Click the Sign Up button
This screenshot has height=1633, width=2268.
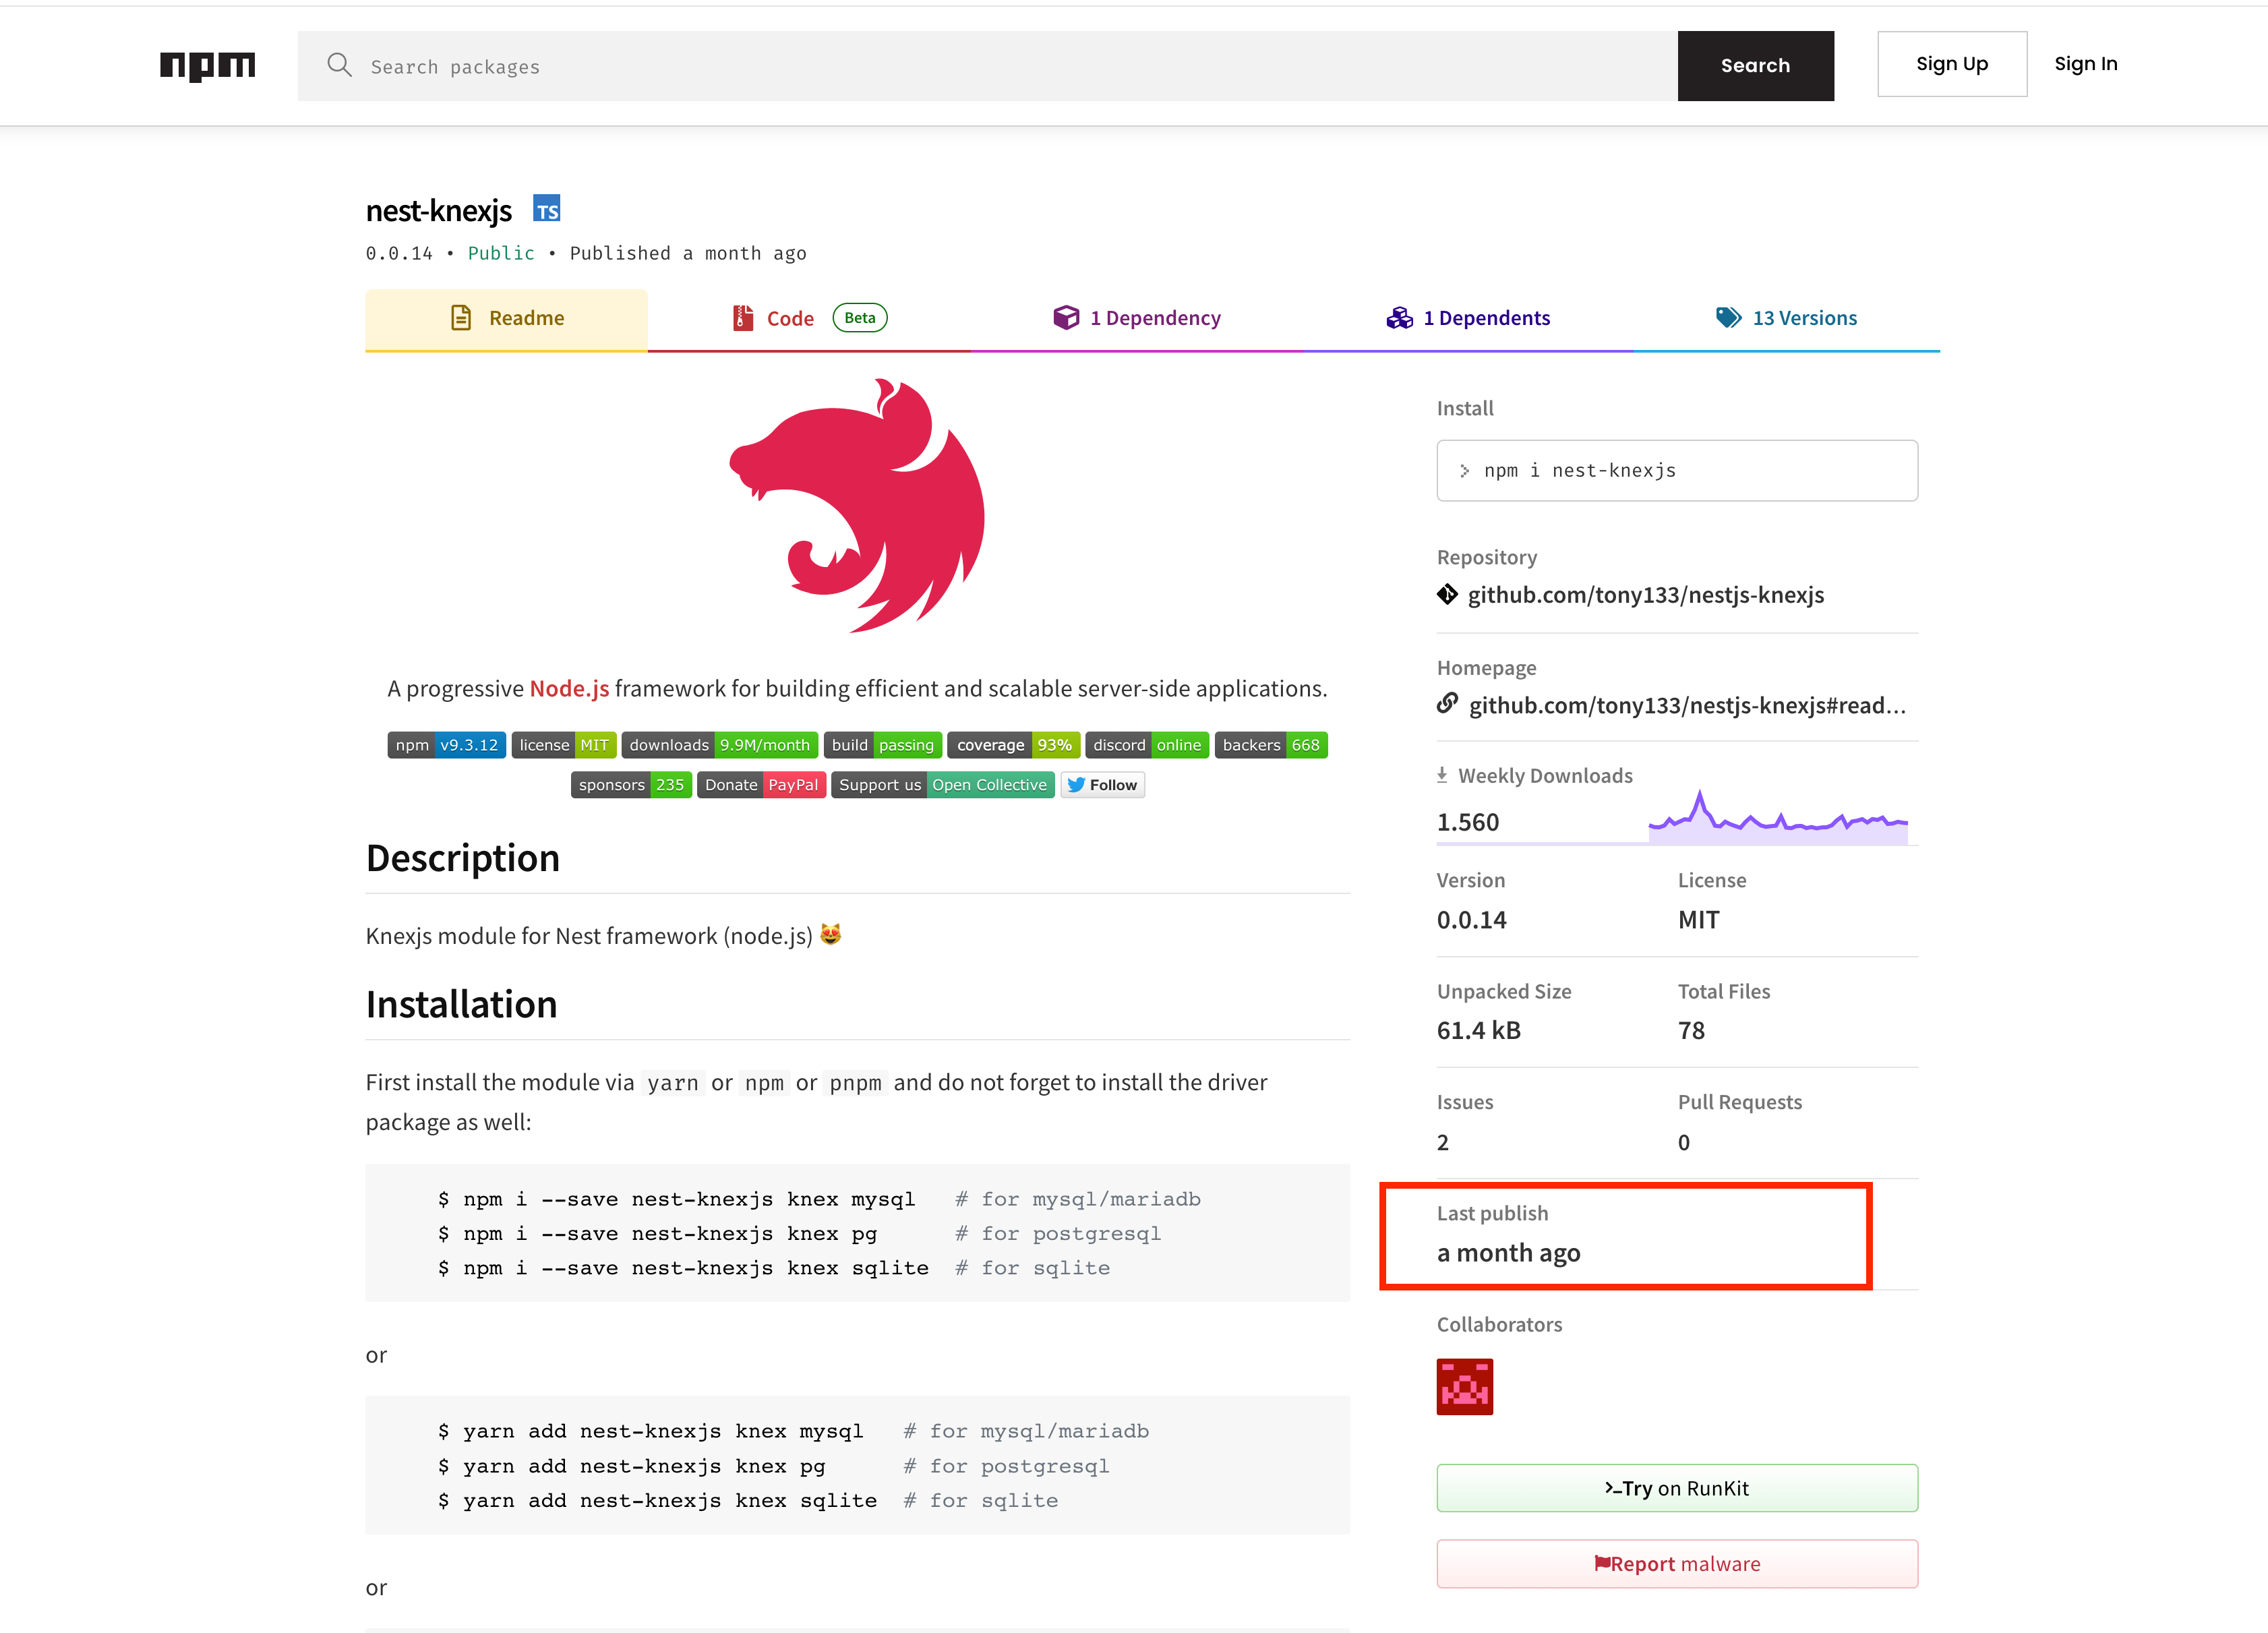1951,63
